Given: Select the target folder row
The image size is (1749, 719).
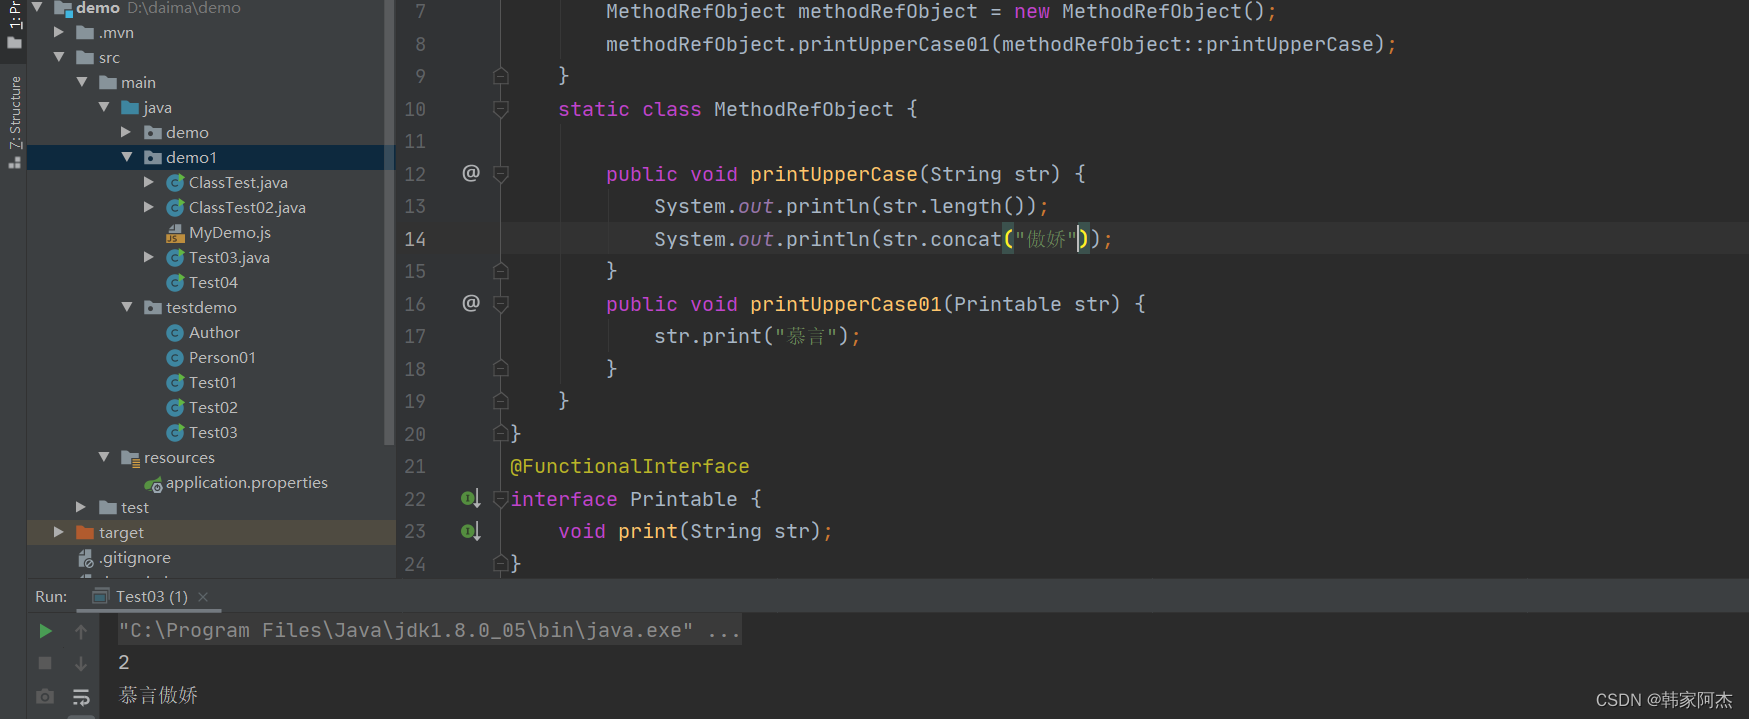Looking at the screenshot, I should (x=211, y=532).
